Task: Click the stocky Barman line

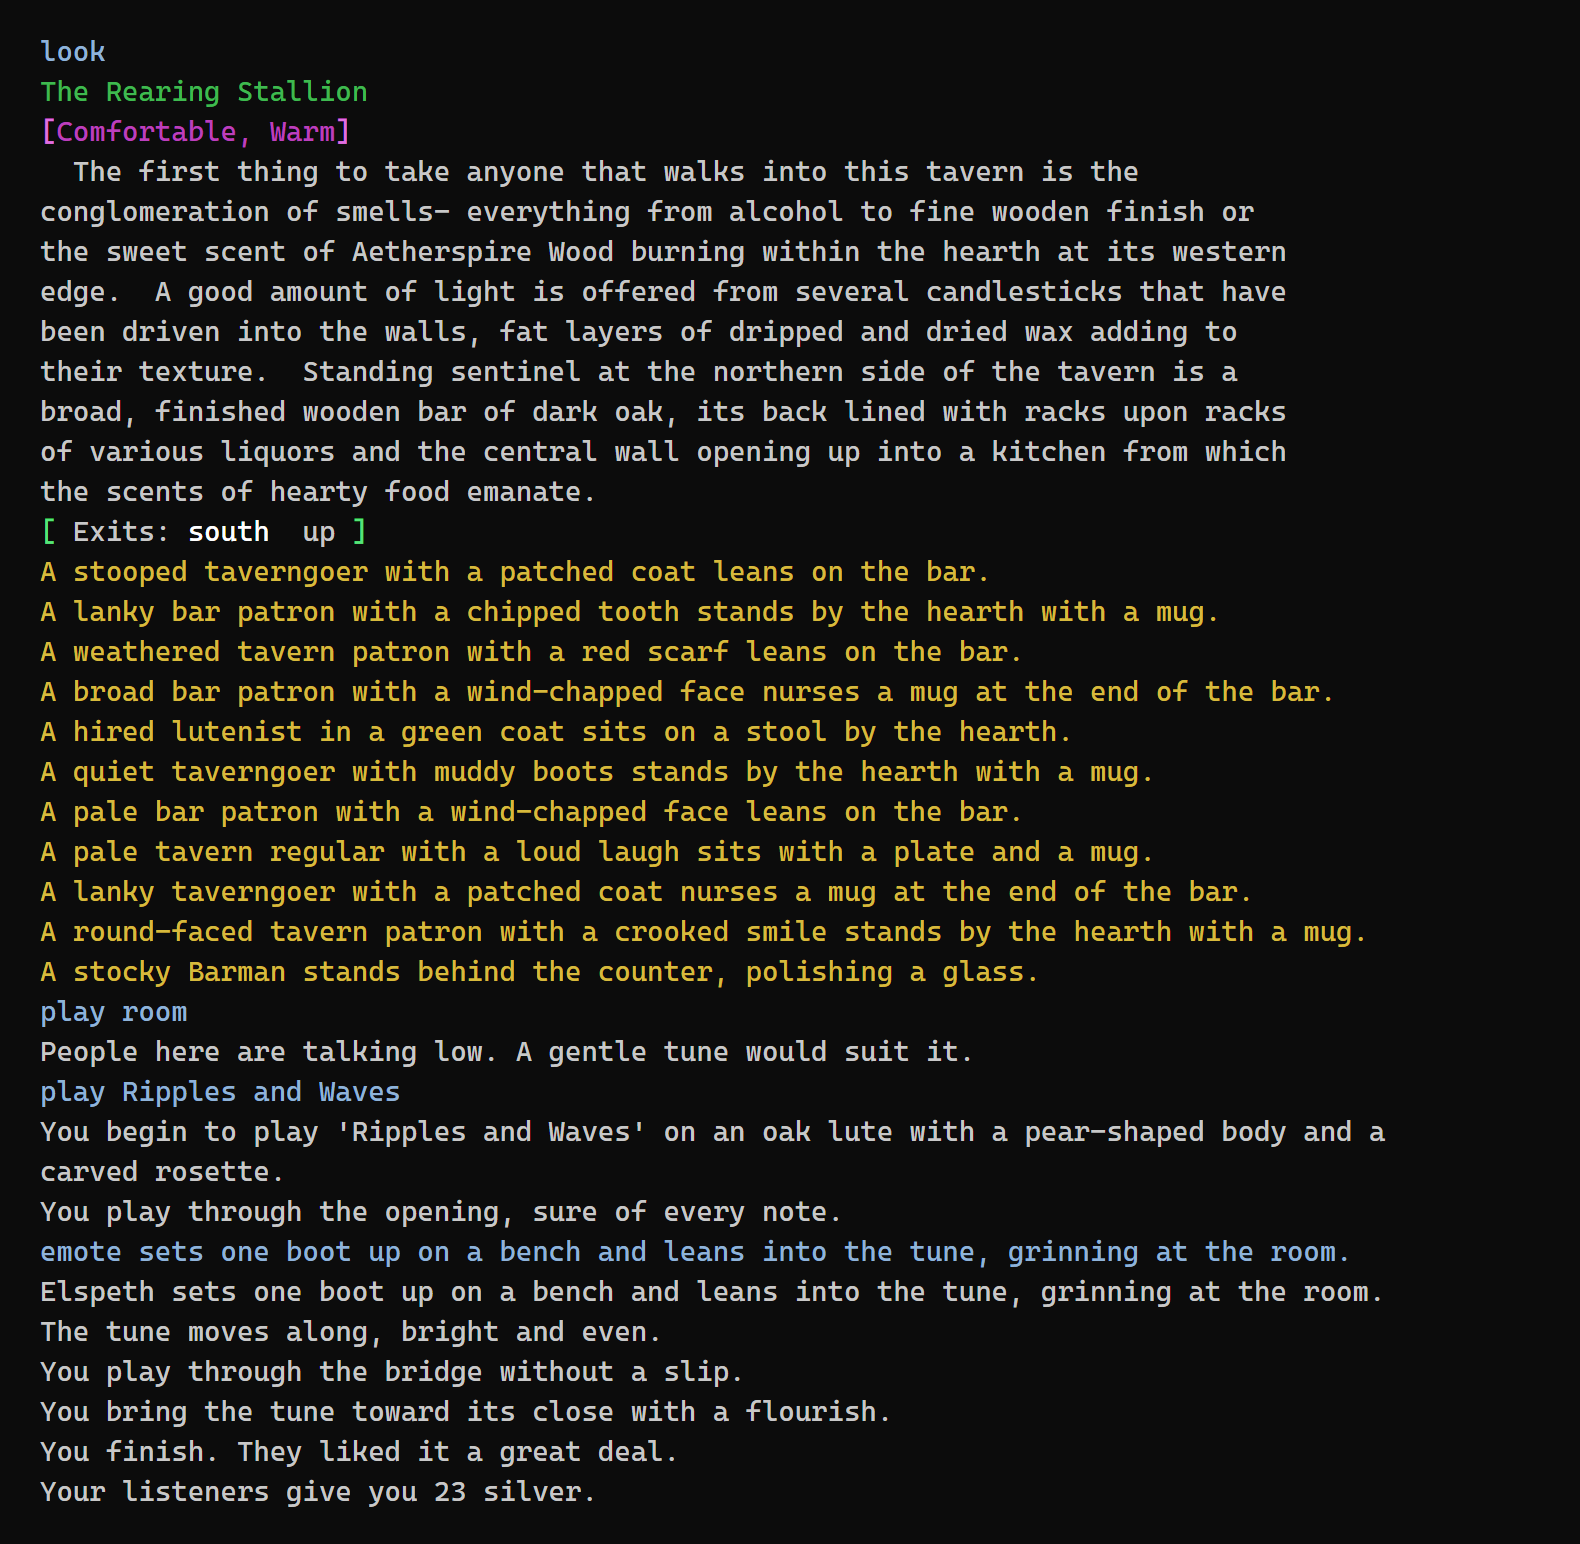Action: [540, 972]
